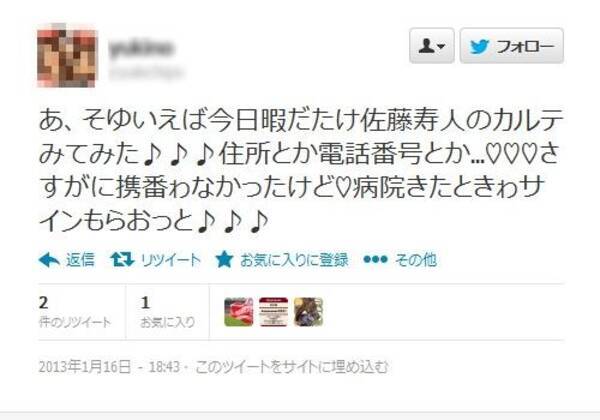Open the pixelated profile avatar

67,55
